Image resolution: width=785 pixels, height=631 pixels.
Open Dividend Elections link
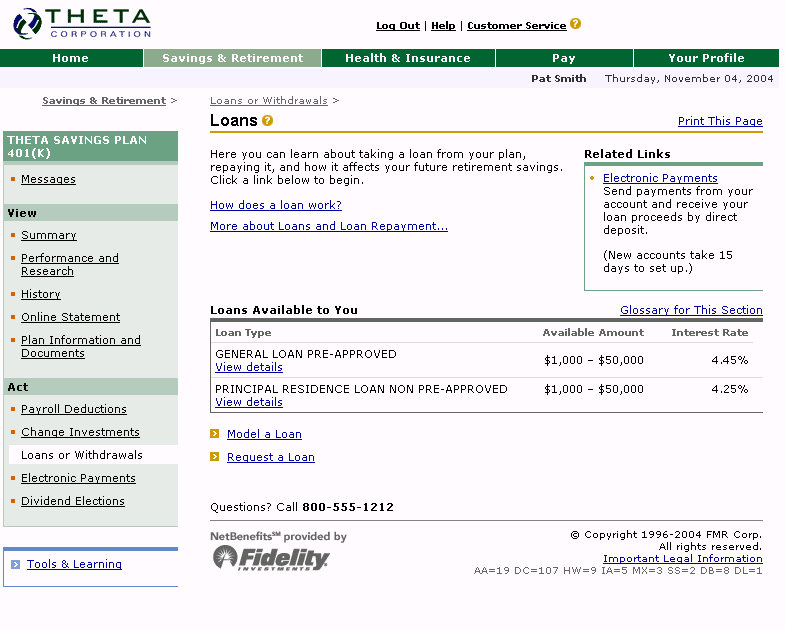point(73,501)
